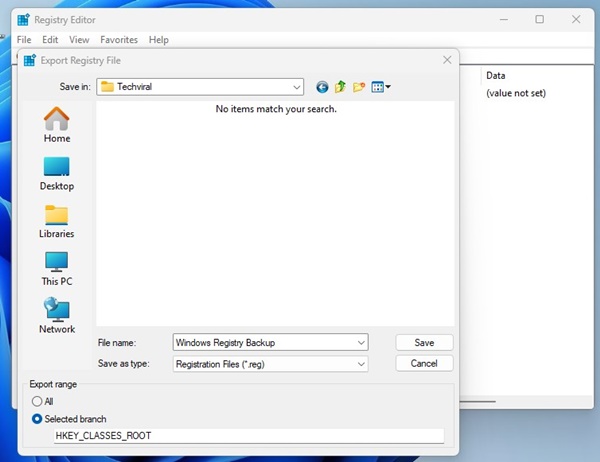Click the Back navigation arrow icon
600x462 pixels.
click(322, 87)
